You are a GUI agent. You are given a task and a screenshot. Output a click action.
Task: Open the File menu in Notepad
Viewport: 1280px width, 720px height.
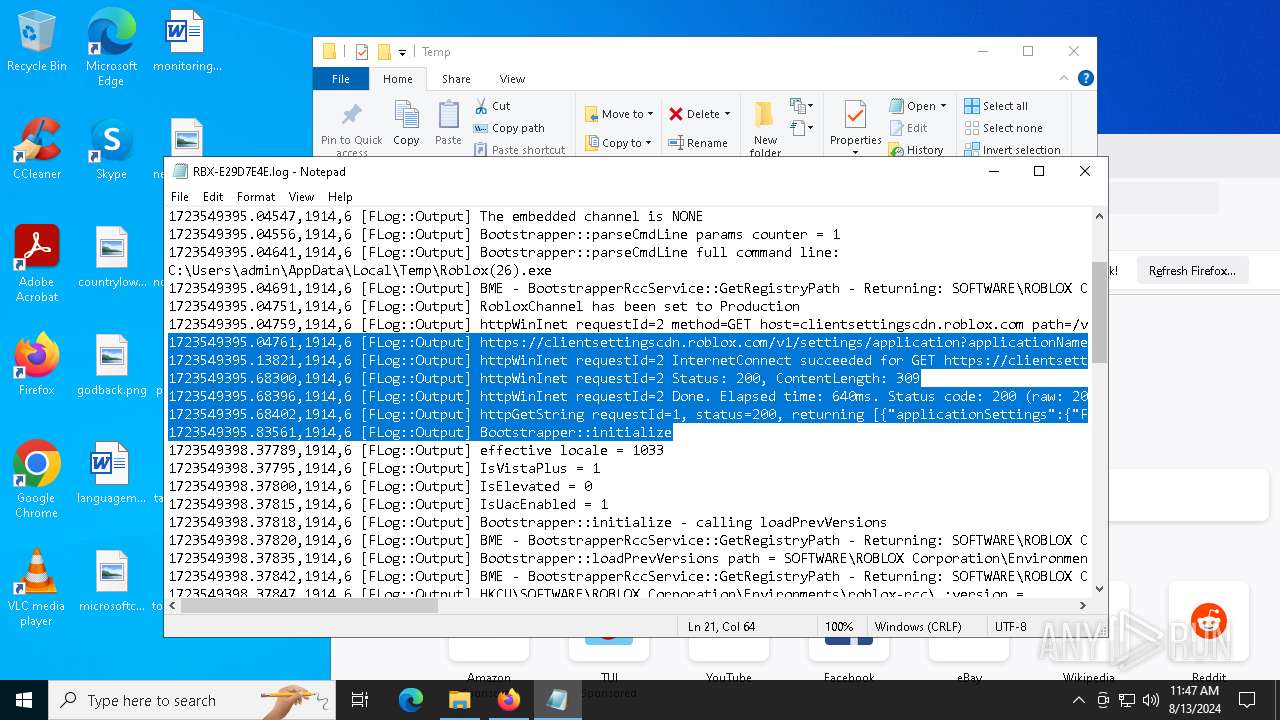(x=180, y=197)
